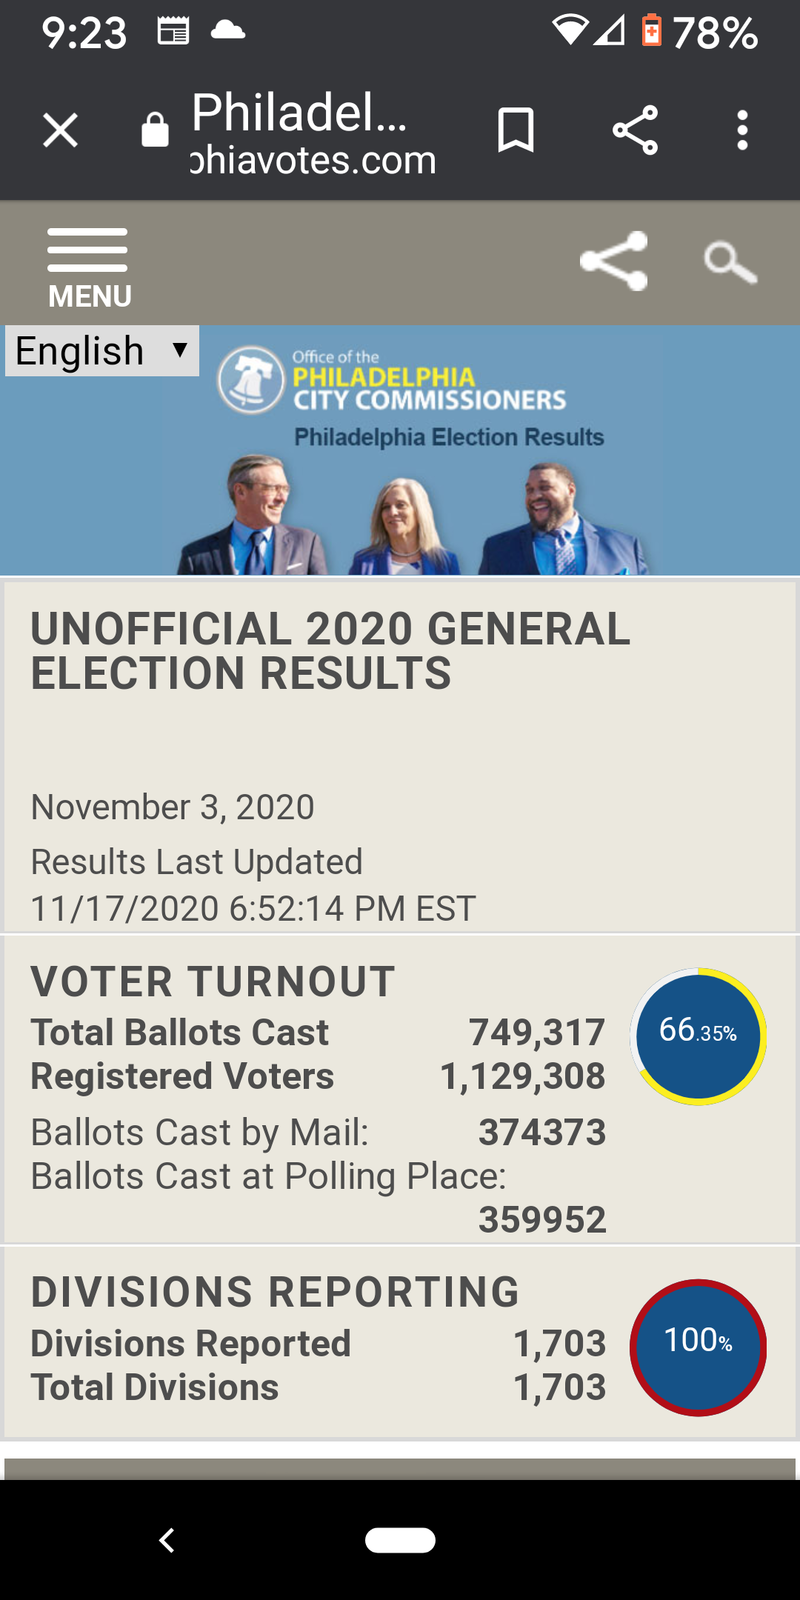
Task: Tap the Android home pill button
Action: click(x=400, y=1540)
